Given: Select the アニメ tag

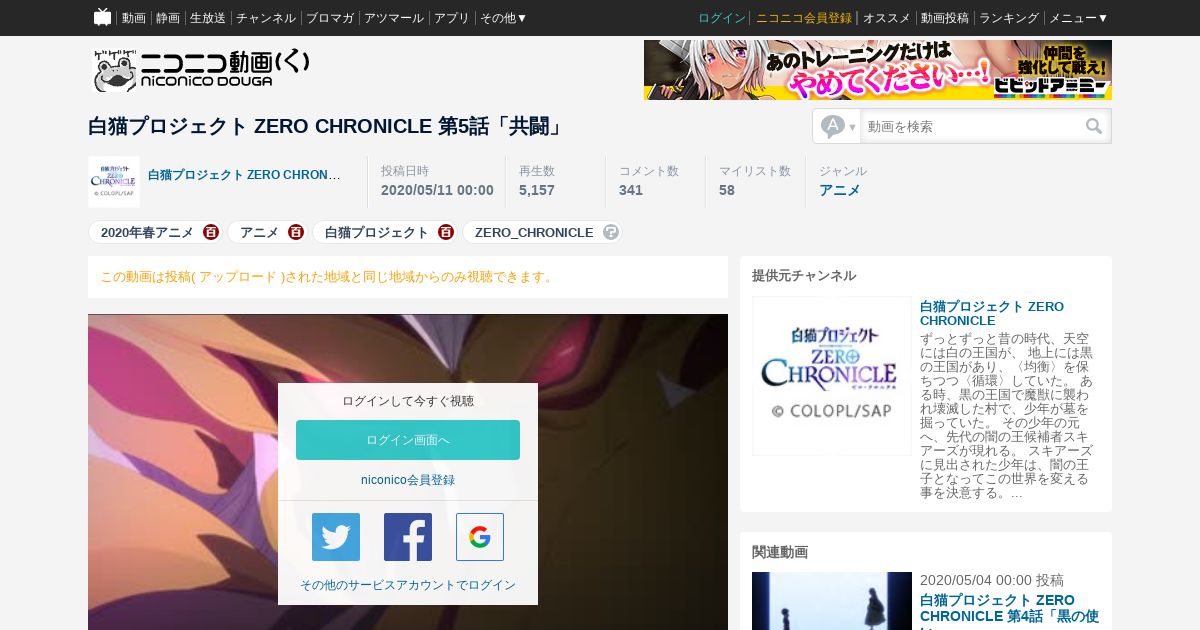Looking at the screenshot, I should [x=259, y=232].
